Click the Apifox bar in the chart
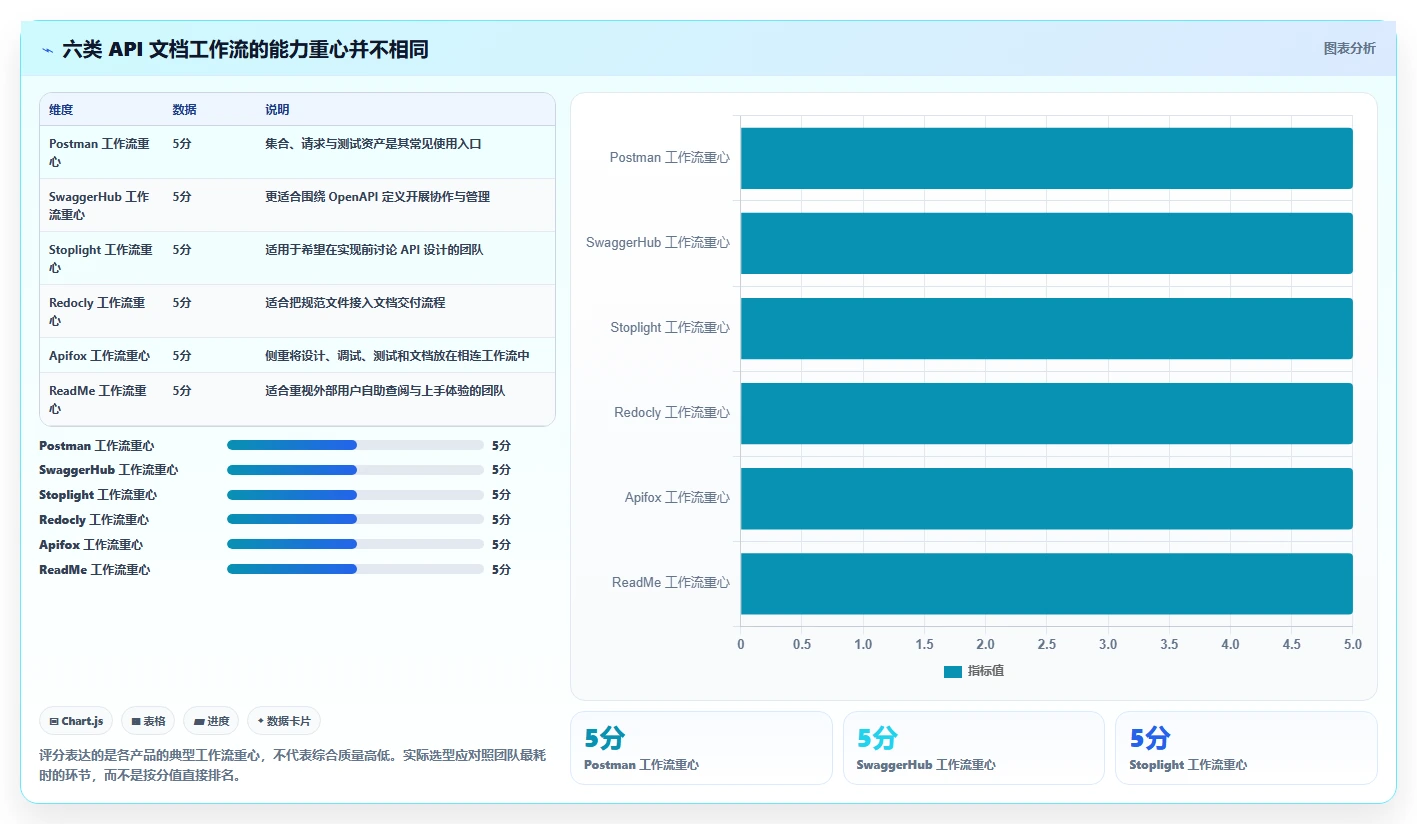 pyautogui.click(x=1046, y=498)
